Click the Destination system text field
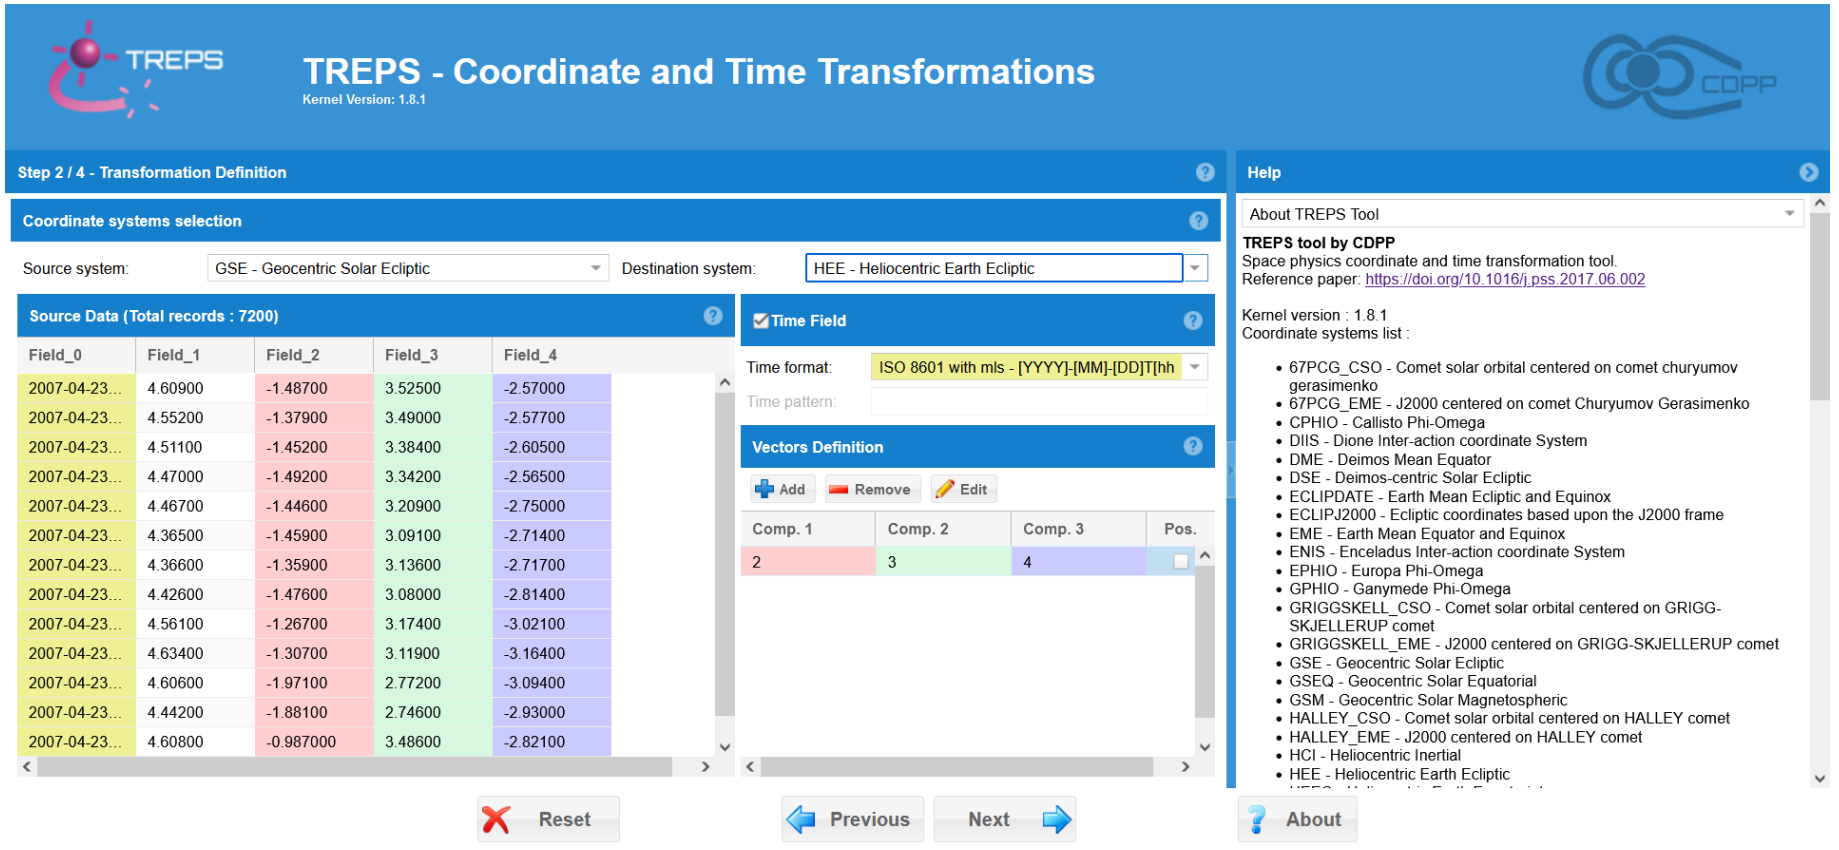Viewport: 1839px width, 850px height. (x=994, y=268)
